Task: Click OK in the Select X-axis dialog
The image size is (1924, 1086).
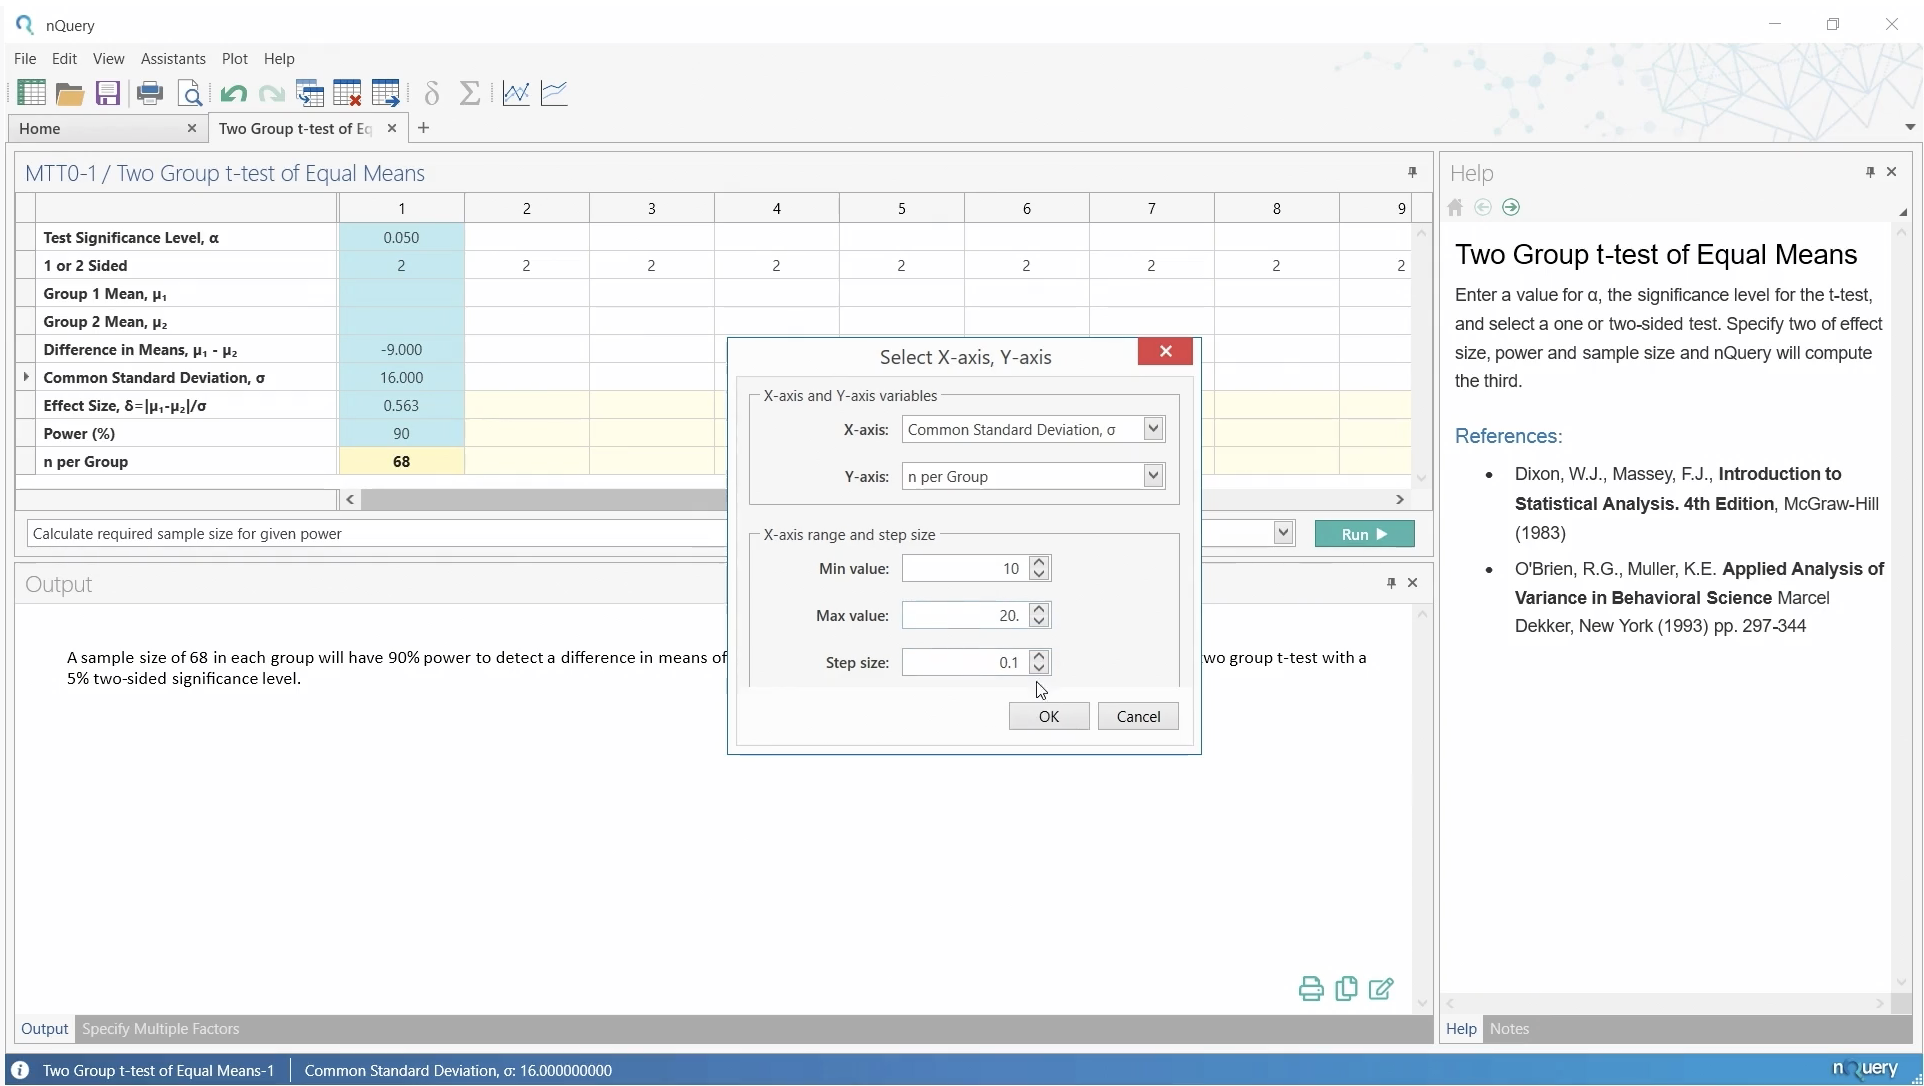Action: 1048,716
